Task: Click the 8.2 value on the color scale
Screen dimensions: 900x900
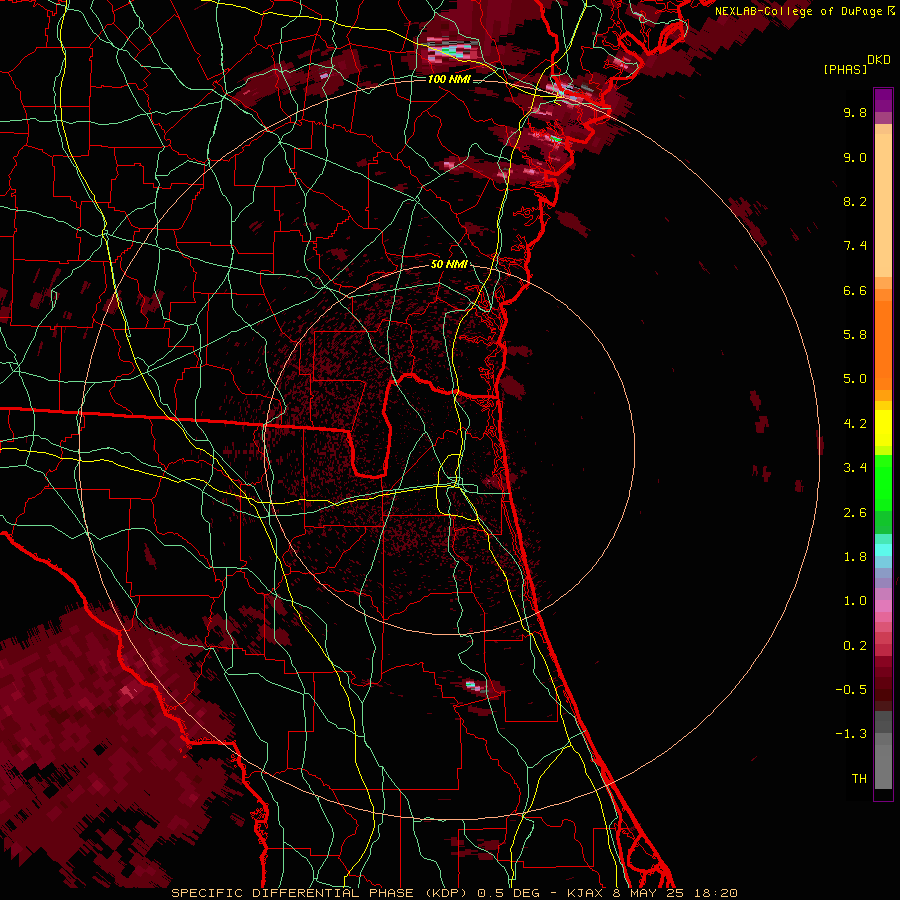Action: (855, 201)
